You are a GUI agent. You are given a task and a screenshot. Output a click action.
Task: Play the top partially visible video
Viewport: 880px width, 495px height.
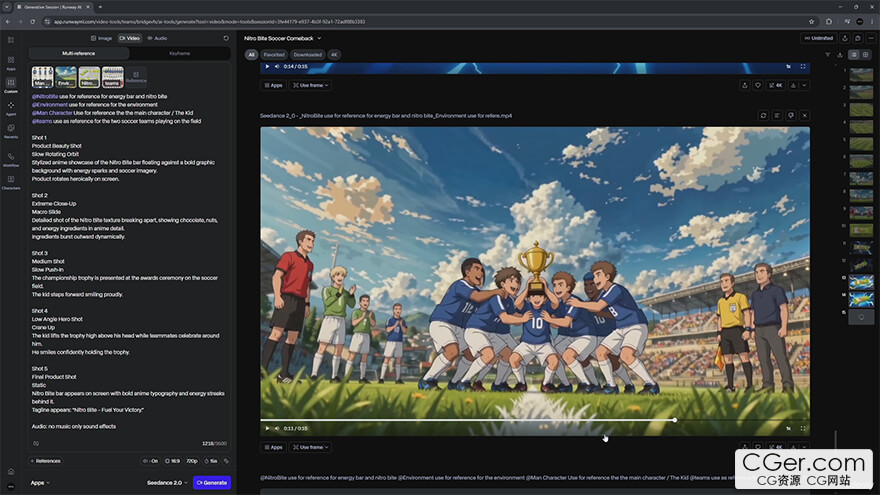tap(267, 66)
